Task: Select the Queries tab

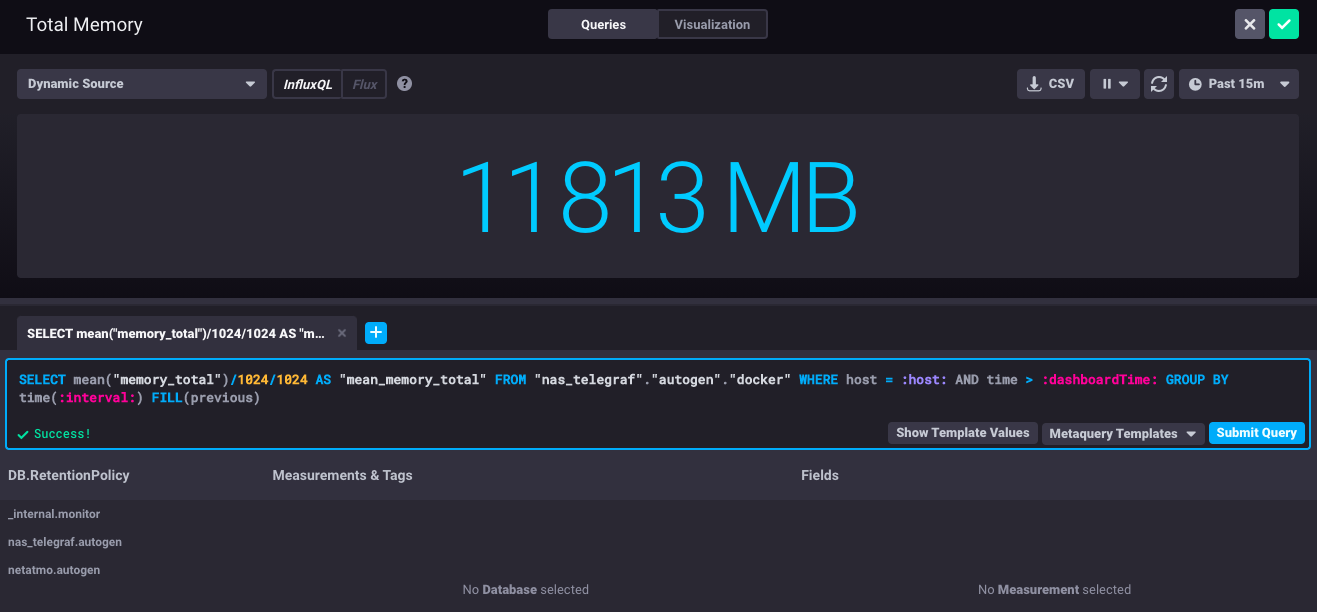Action: [603, 24]
